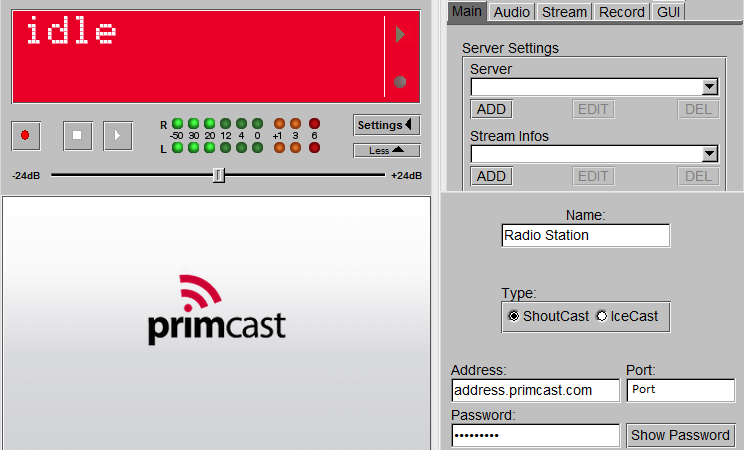Click the idle status text in display
The image size is (744, 450).
tap(71, 30)
